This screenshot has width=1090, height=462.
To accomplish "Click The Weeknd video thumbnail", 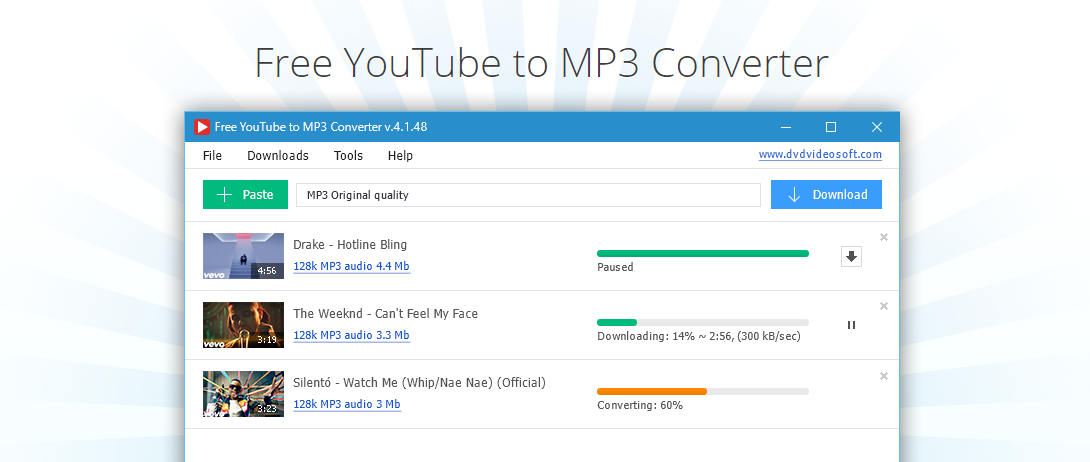I will (x=243, y=325).
